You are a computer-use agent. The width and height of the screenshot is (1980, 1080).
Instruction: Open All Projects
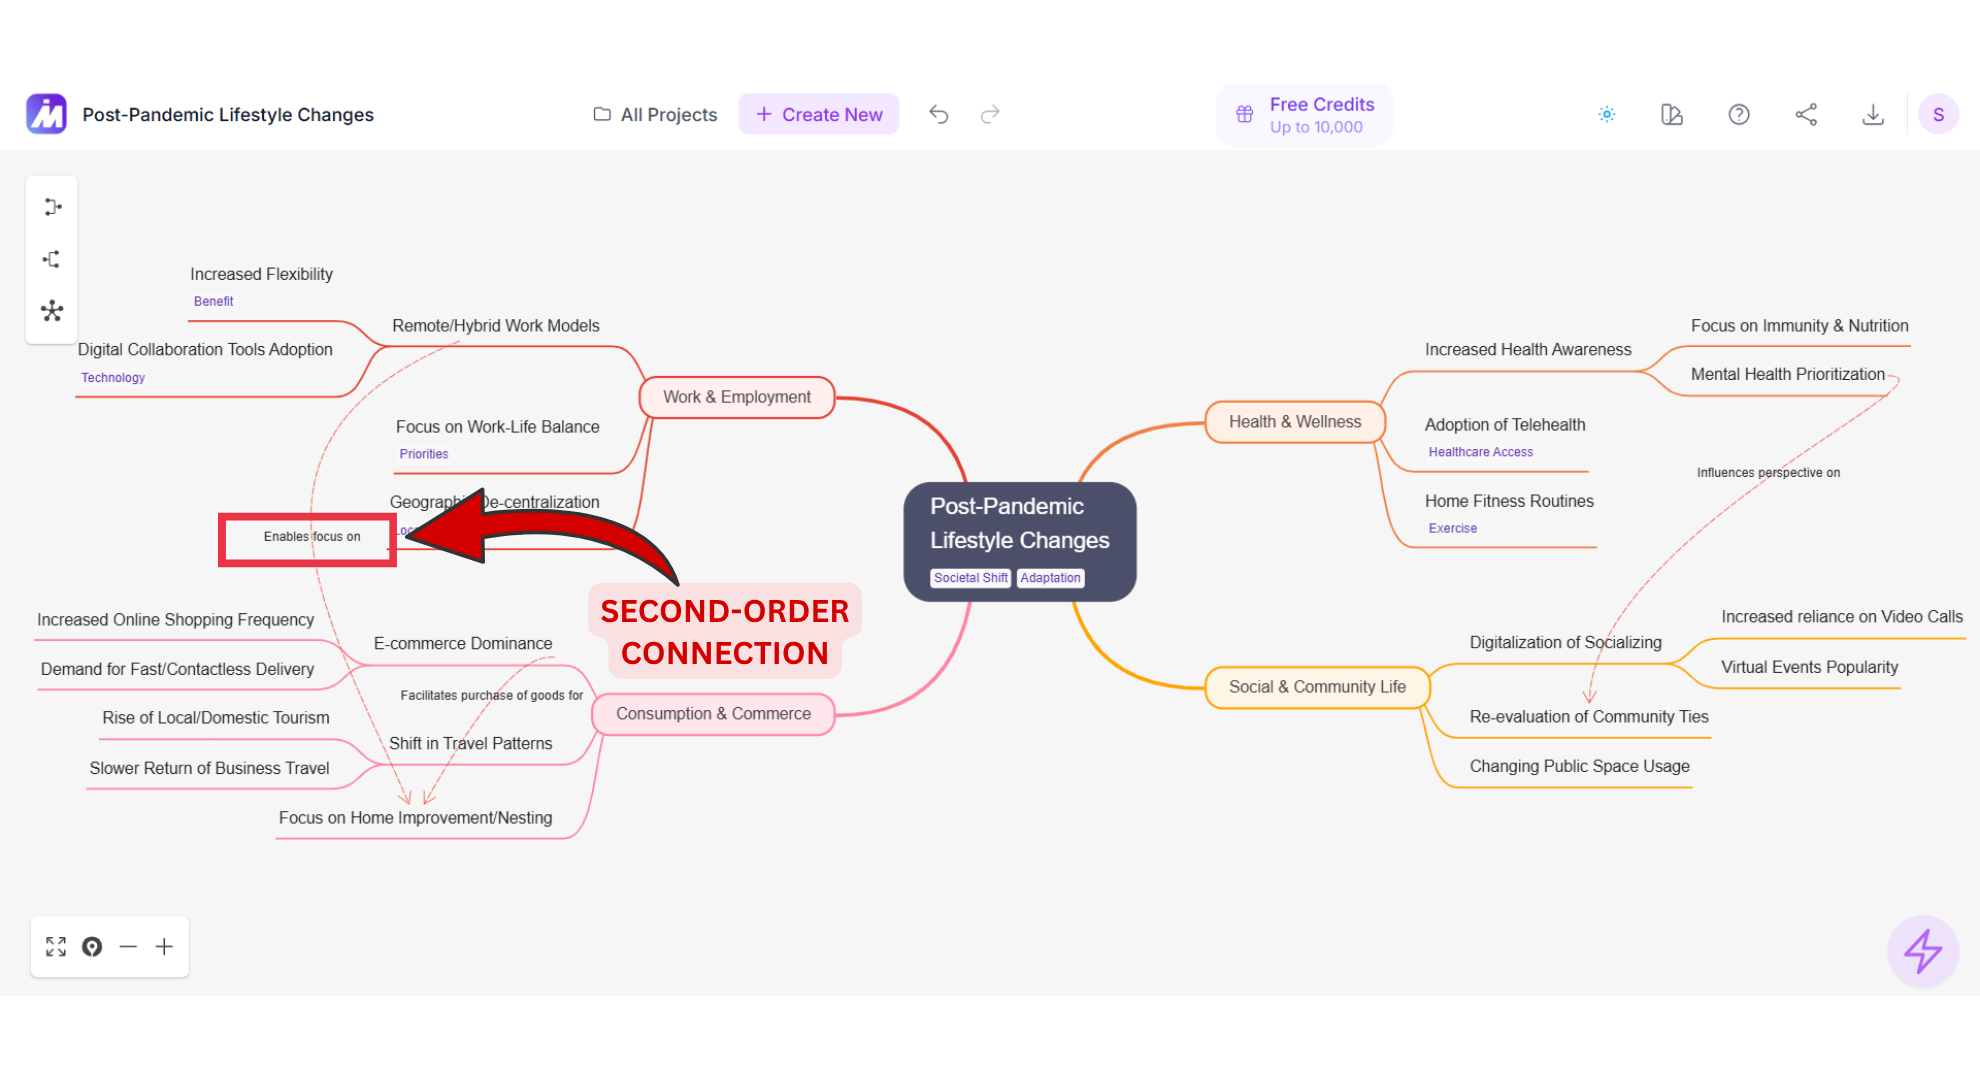click(x=655, y=114)
